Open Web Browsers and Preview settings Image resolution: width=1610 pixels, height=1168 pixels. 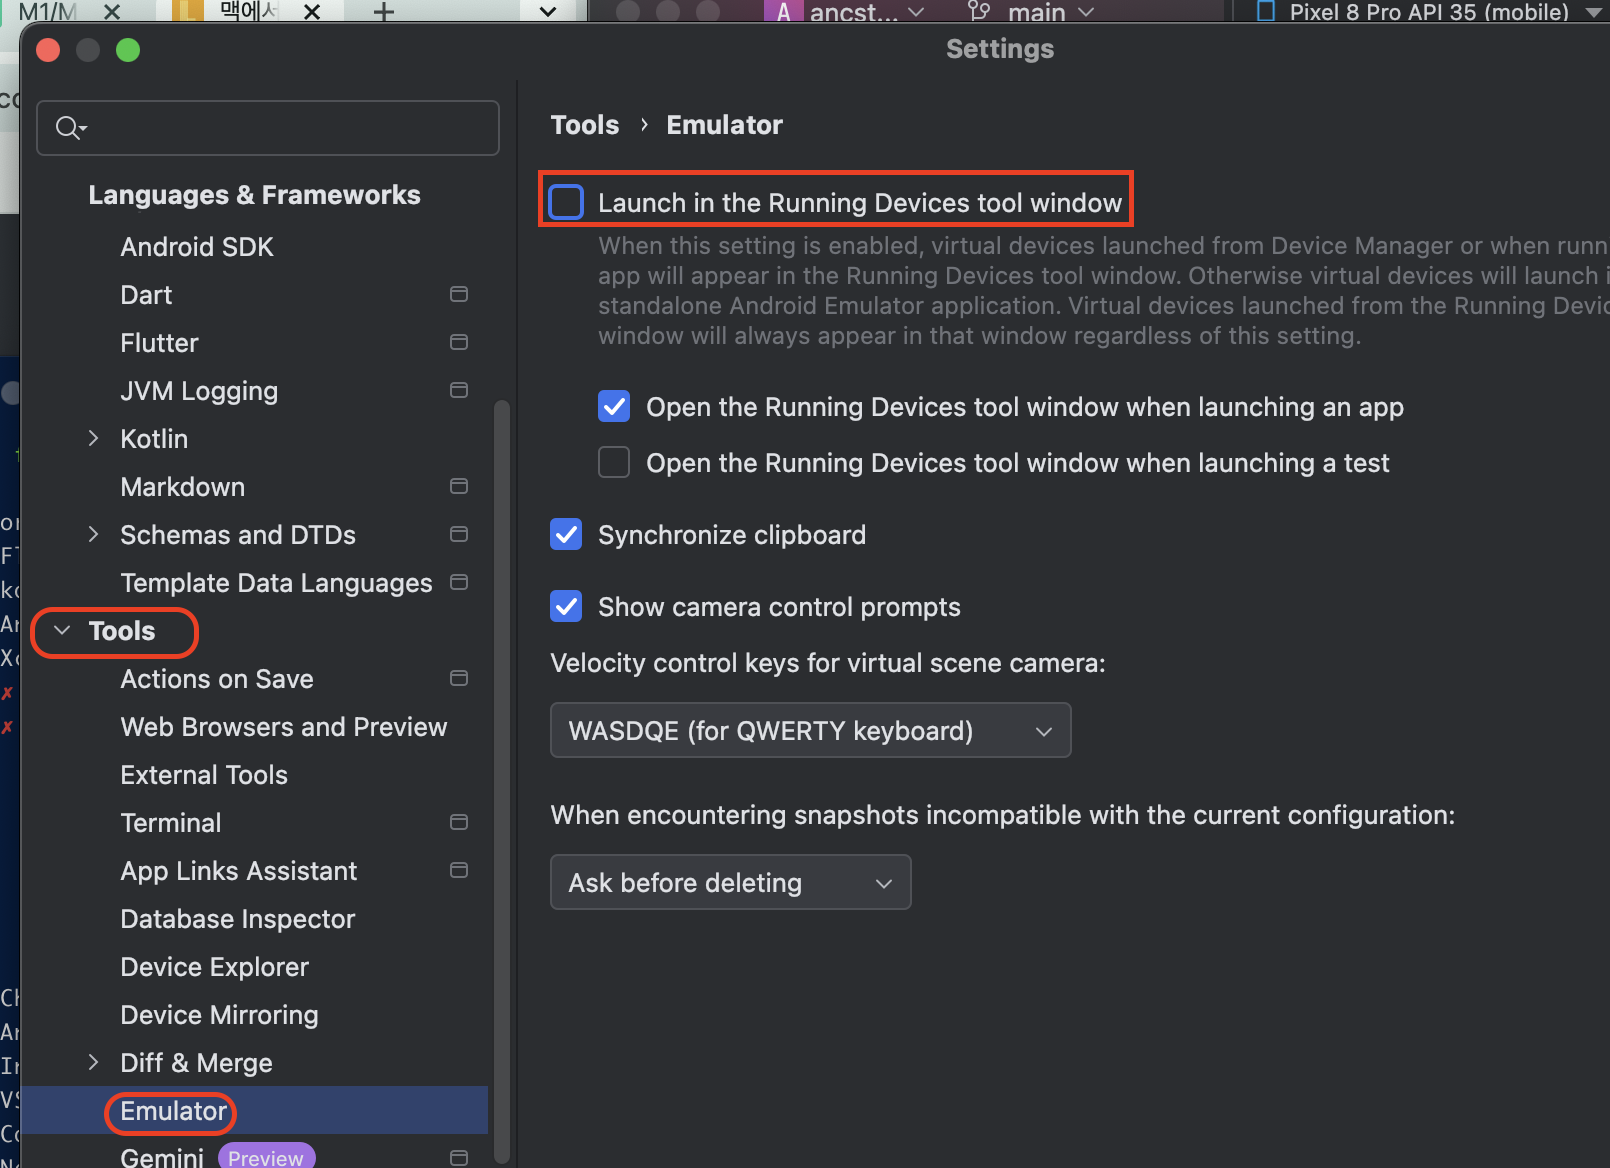[x=284, y=726]
